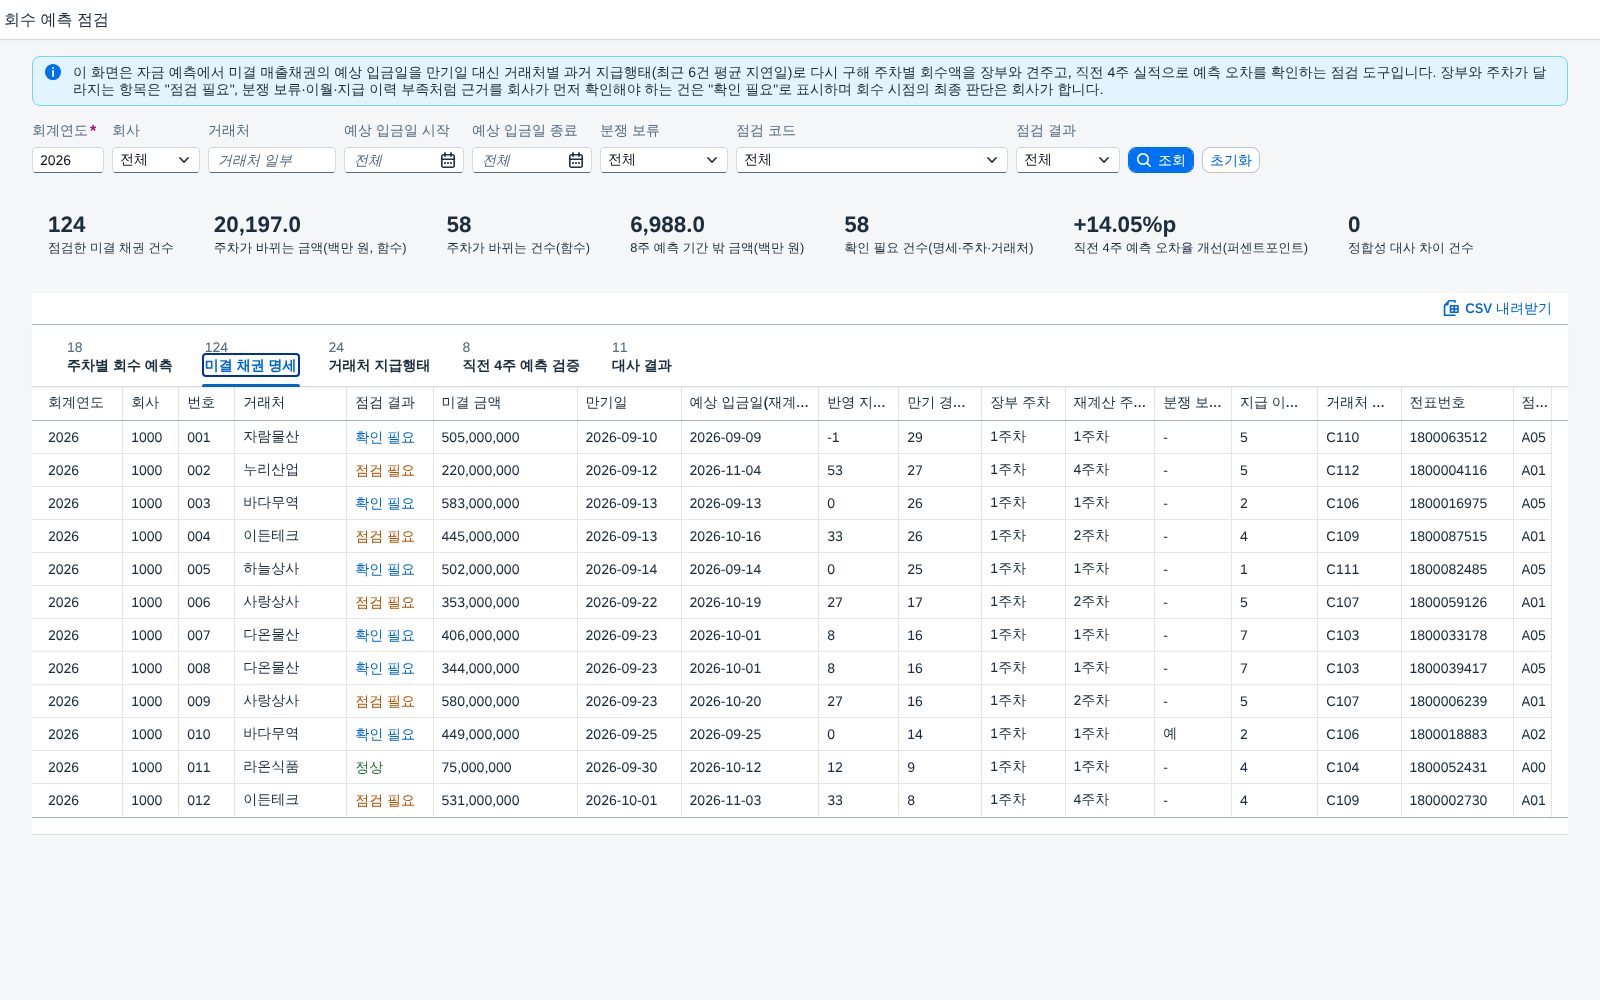Click the CSV 내려받기 button
This screenshot has width=1600, height=1000.
point(1497,308)
